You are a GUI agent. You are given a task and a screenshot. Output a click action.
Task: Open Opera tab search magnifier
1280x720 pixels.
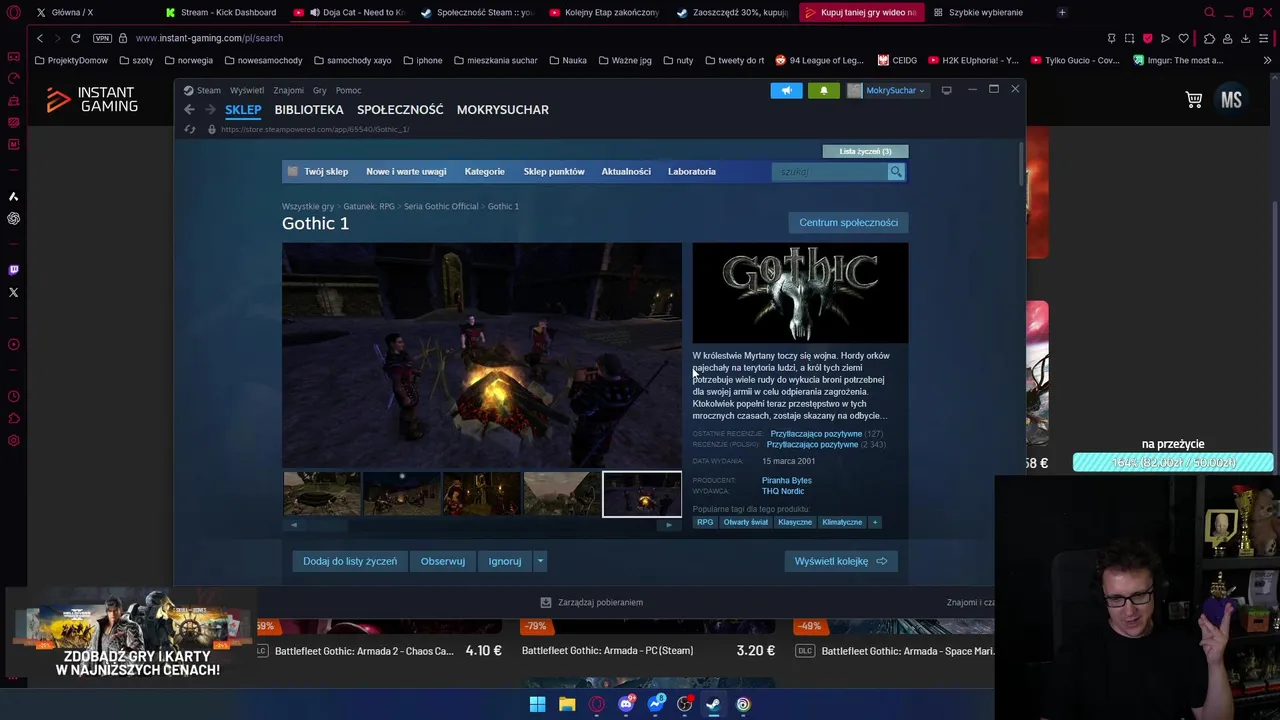1209,12
